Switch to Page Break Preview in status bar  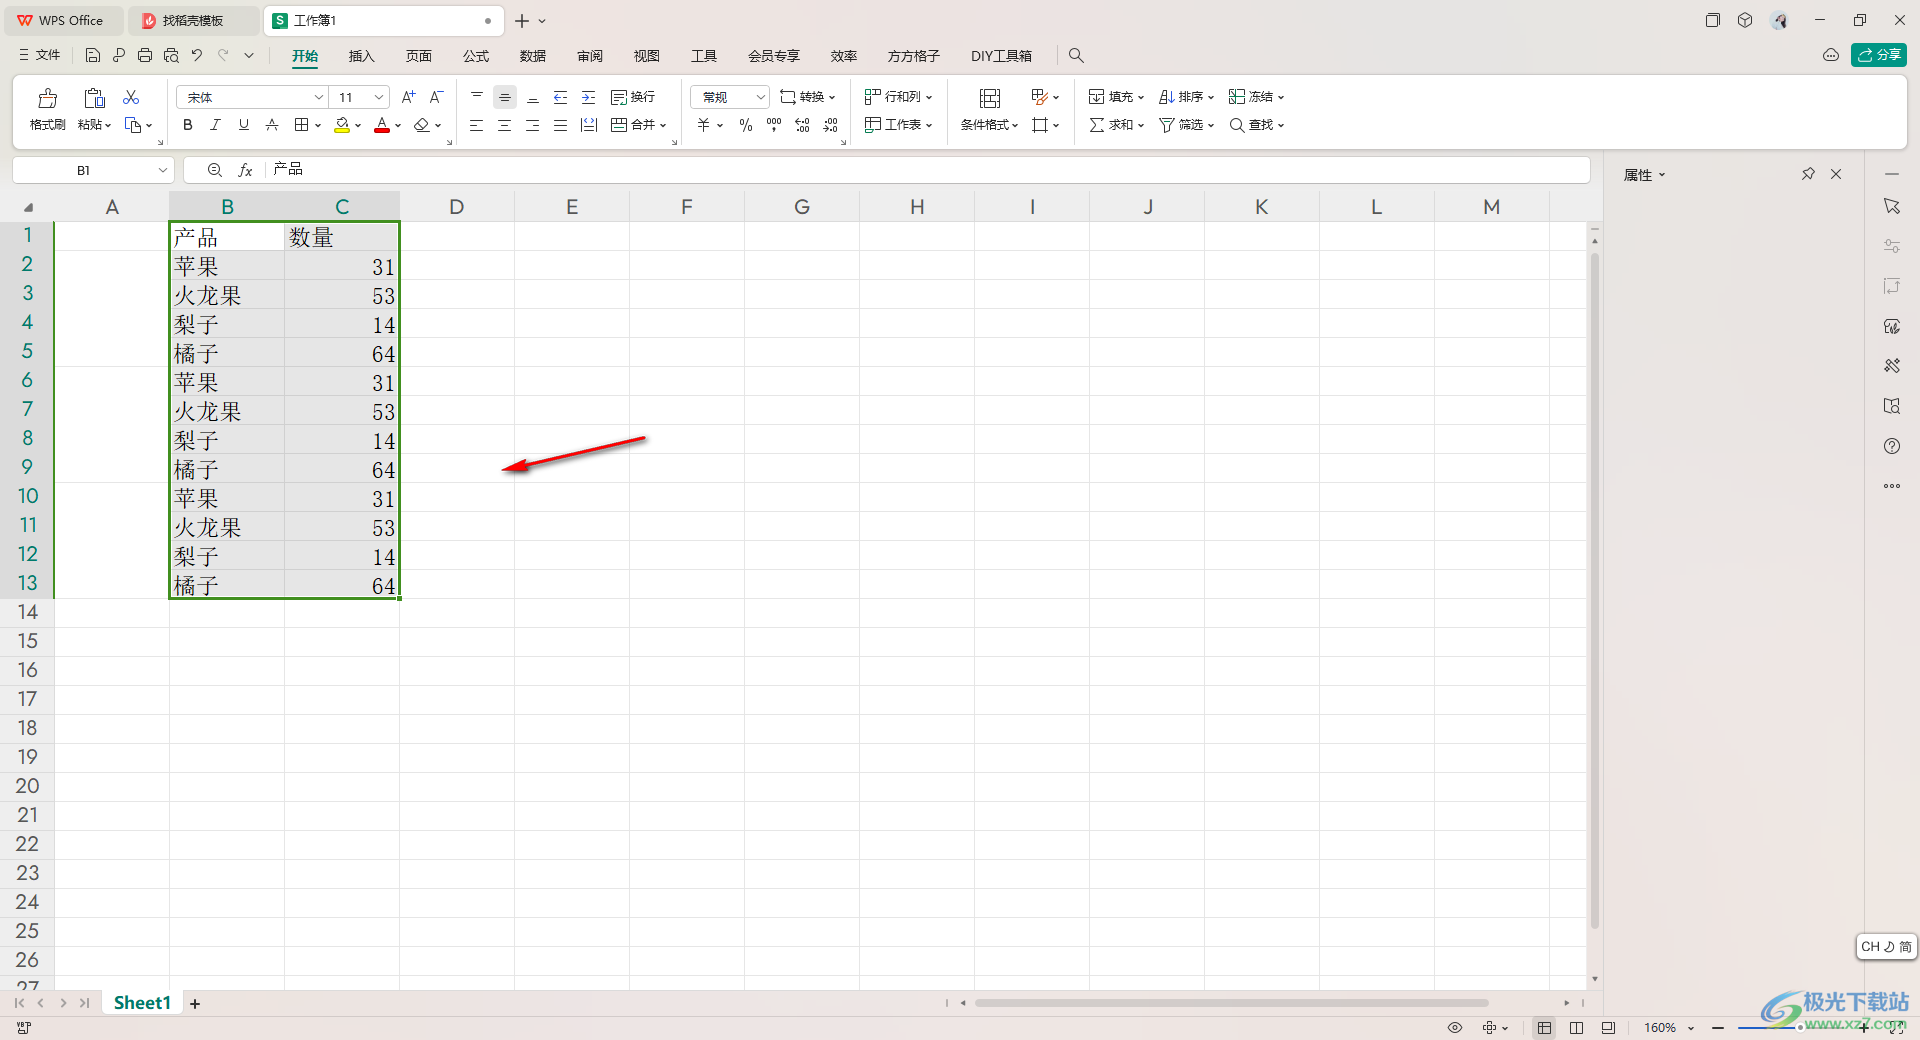pos(1577,1028)
